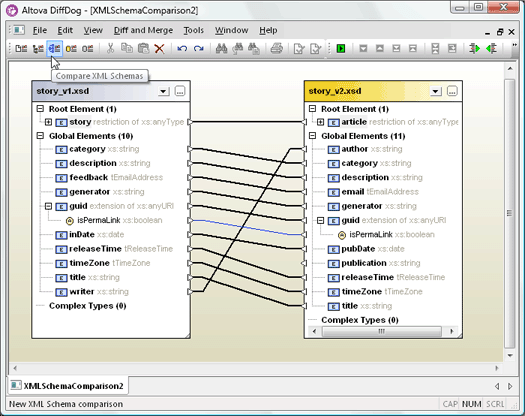525x416 pixels.
Task: Click the Paste clipboard icon
Action: [143, 49]
